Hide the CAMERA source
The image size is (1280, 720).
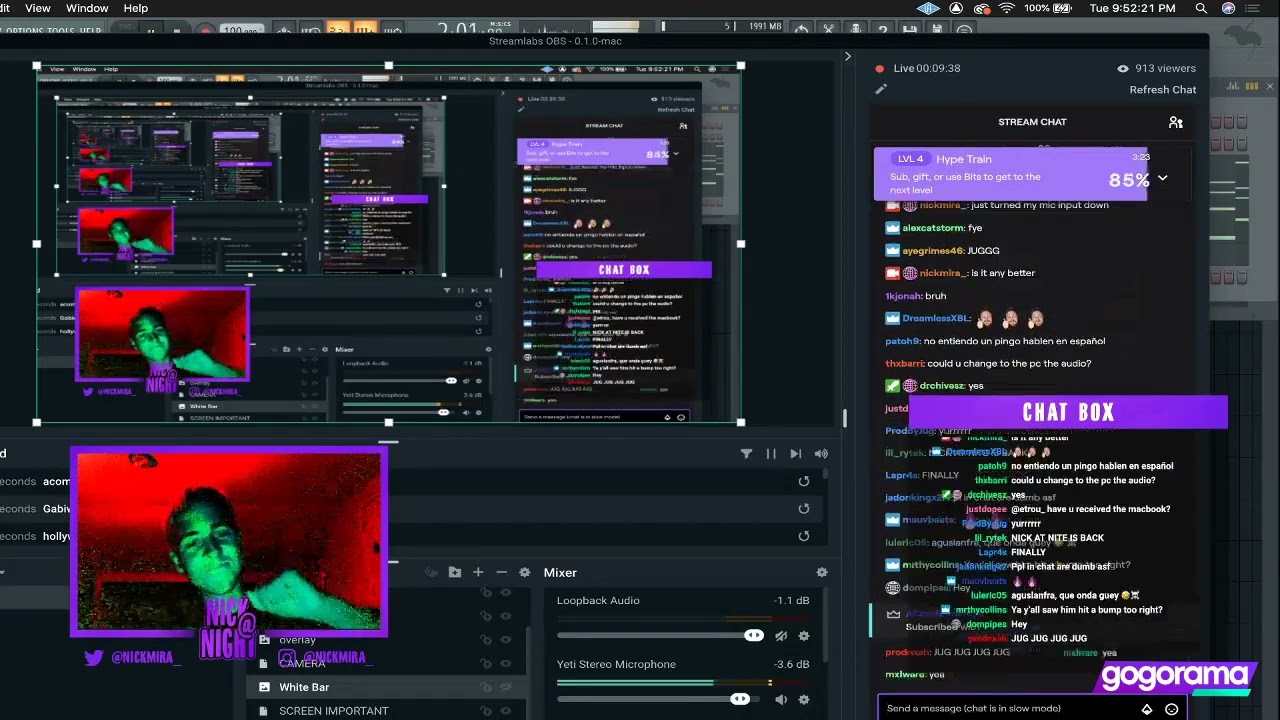[x=505, y=663]
